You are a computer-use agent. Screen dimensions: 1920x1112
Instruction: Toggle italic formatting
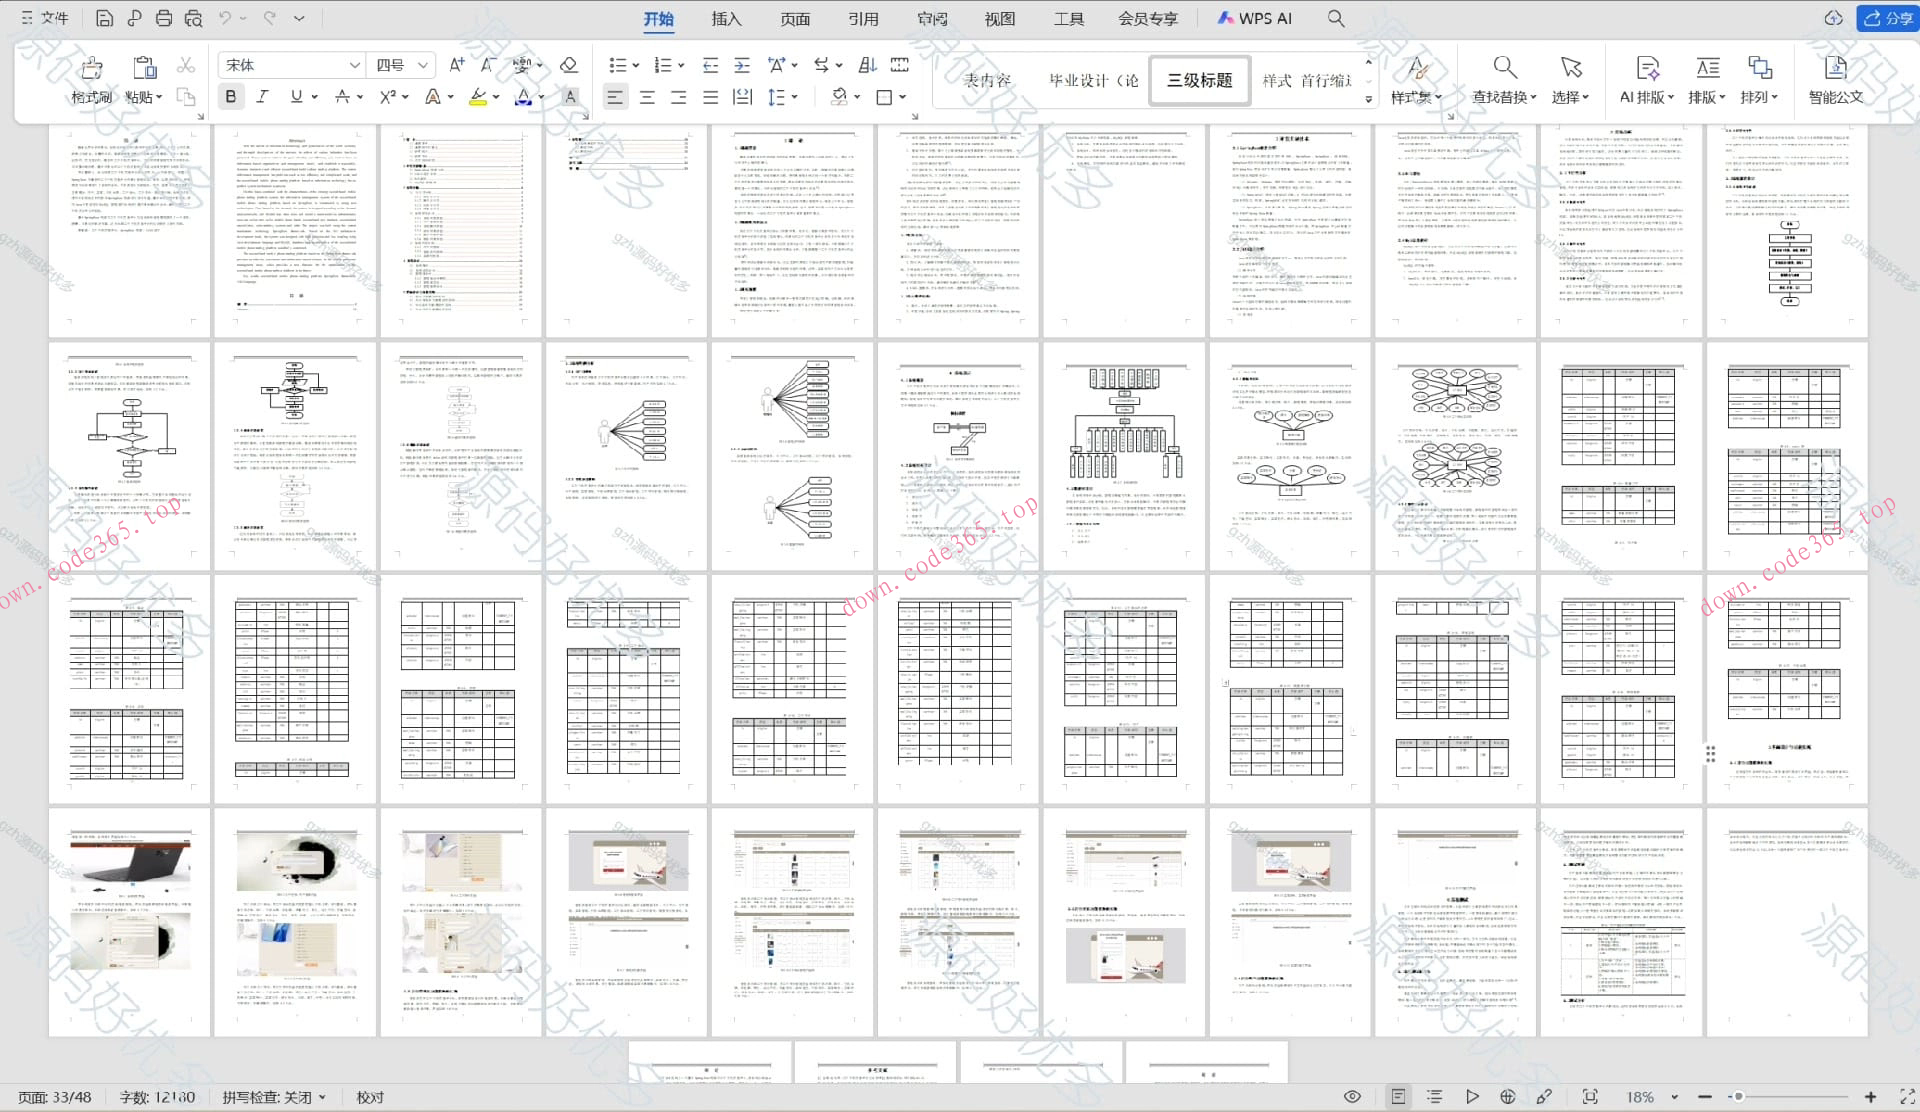point(262,97)
